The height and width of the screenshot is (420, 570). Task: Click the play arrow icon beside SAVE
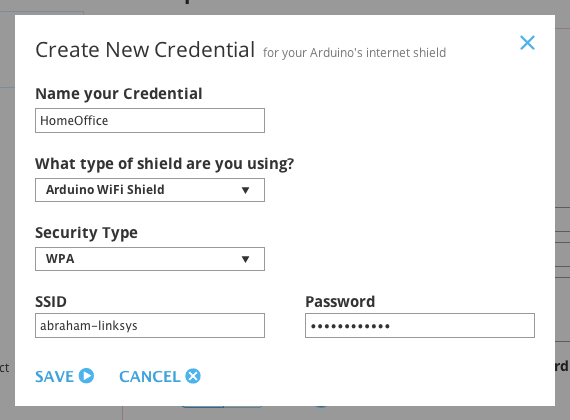click(x=87, y=376)
